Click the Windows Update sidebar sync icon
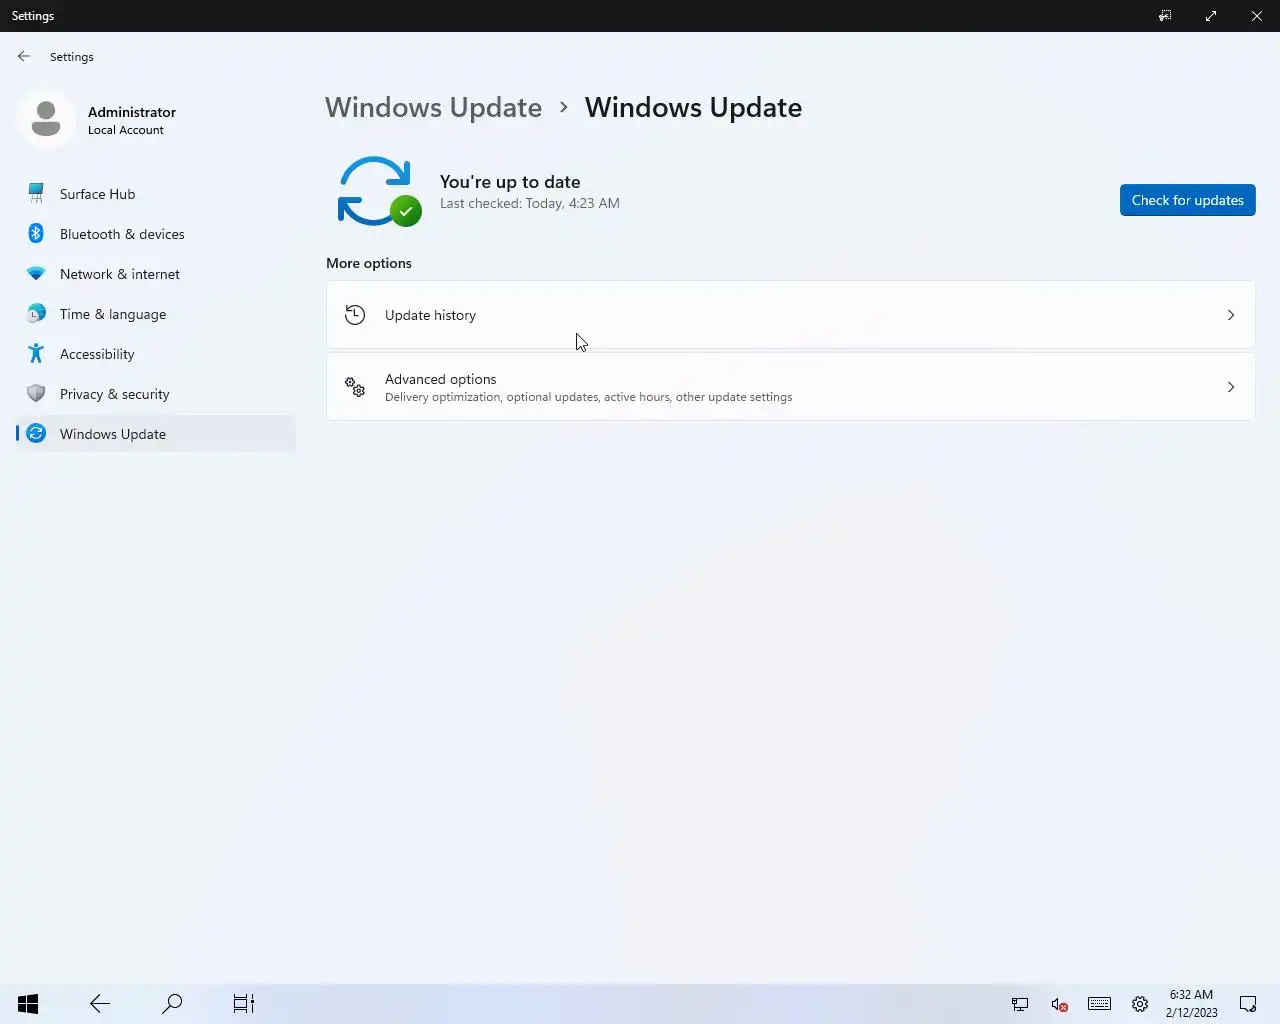 tap(36, 433)
